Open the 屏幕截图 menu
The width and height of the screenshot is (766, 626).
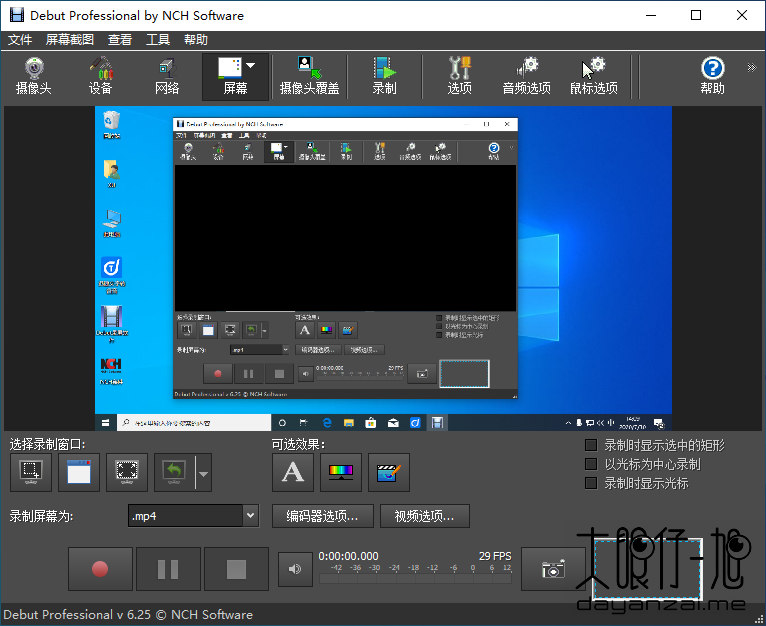[70, 40]
